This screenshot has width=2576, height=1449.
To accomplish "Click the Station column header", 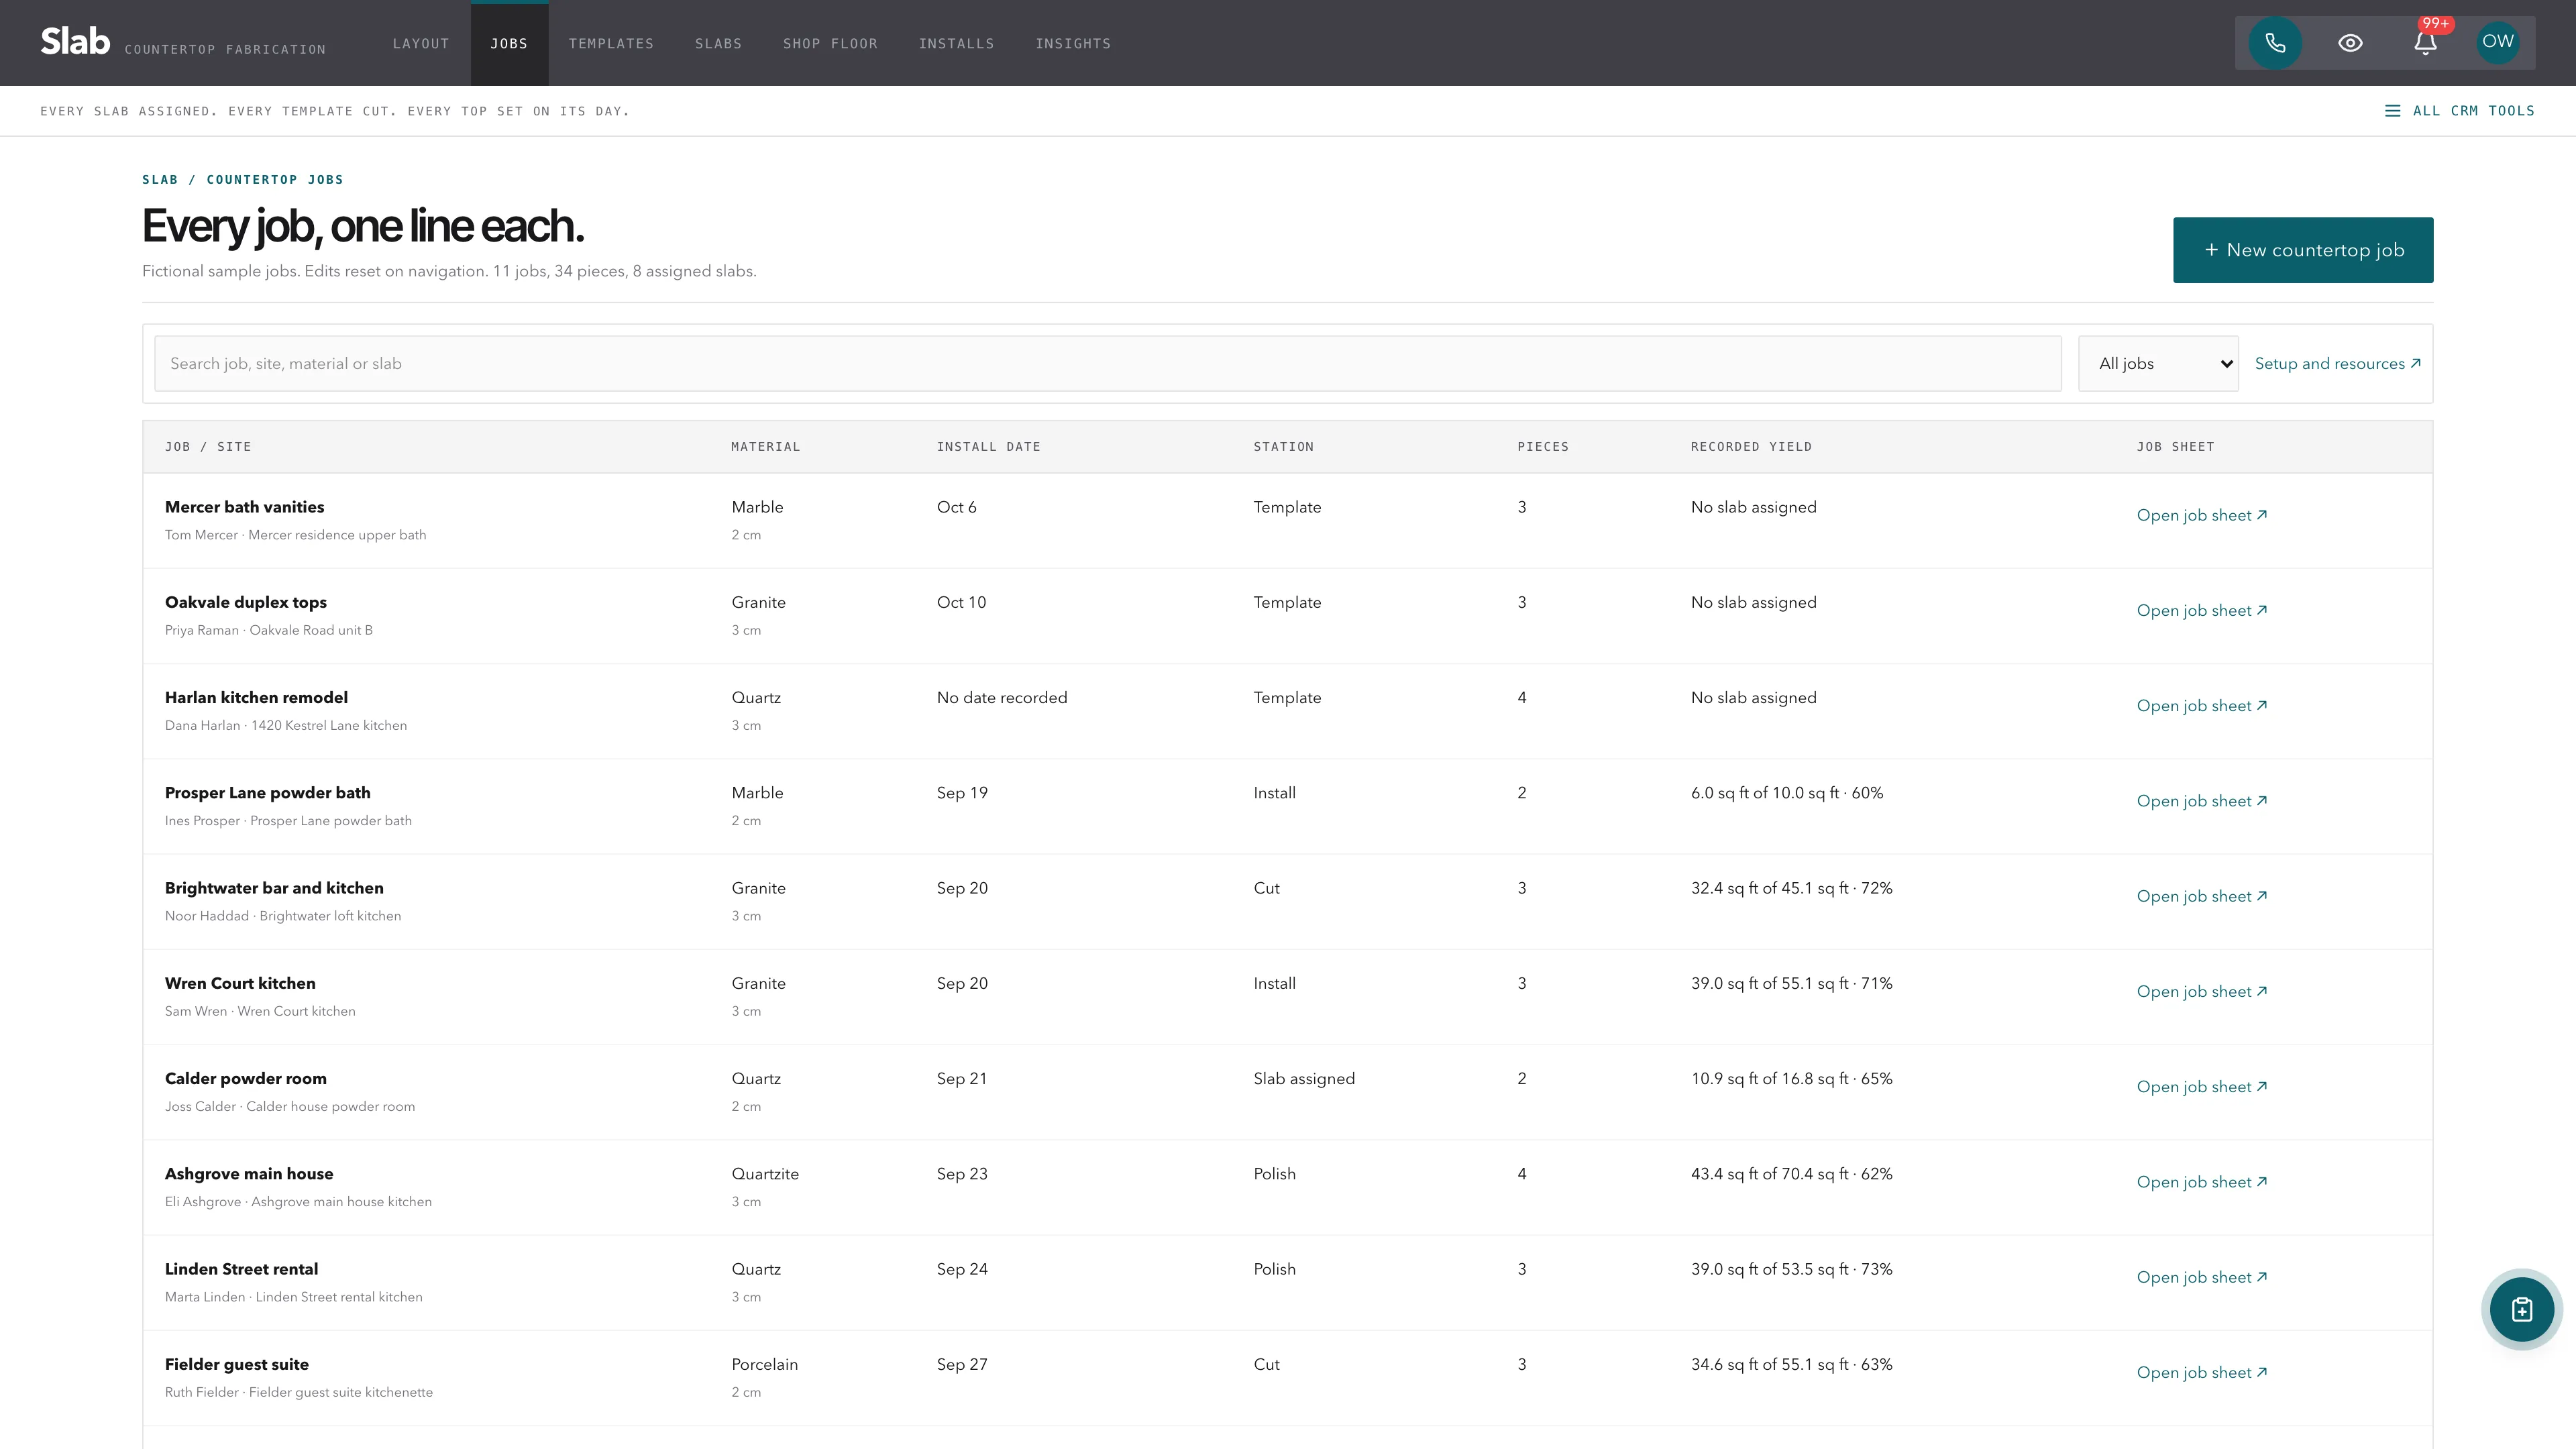I will (x=1283, y=447).
